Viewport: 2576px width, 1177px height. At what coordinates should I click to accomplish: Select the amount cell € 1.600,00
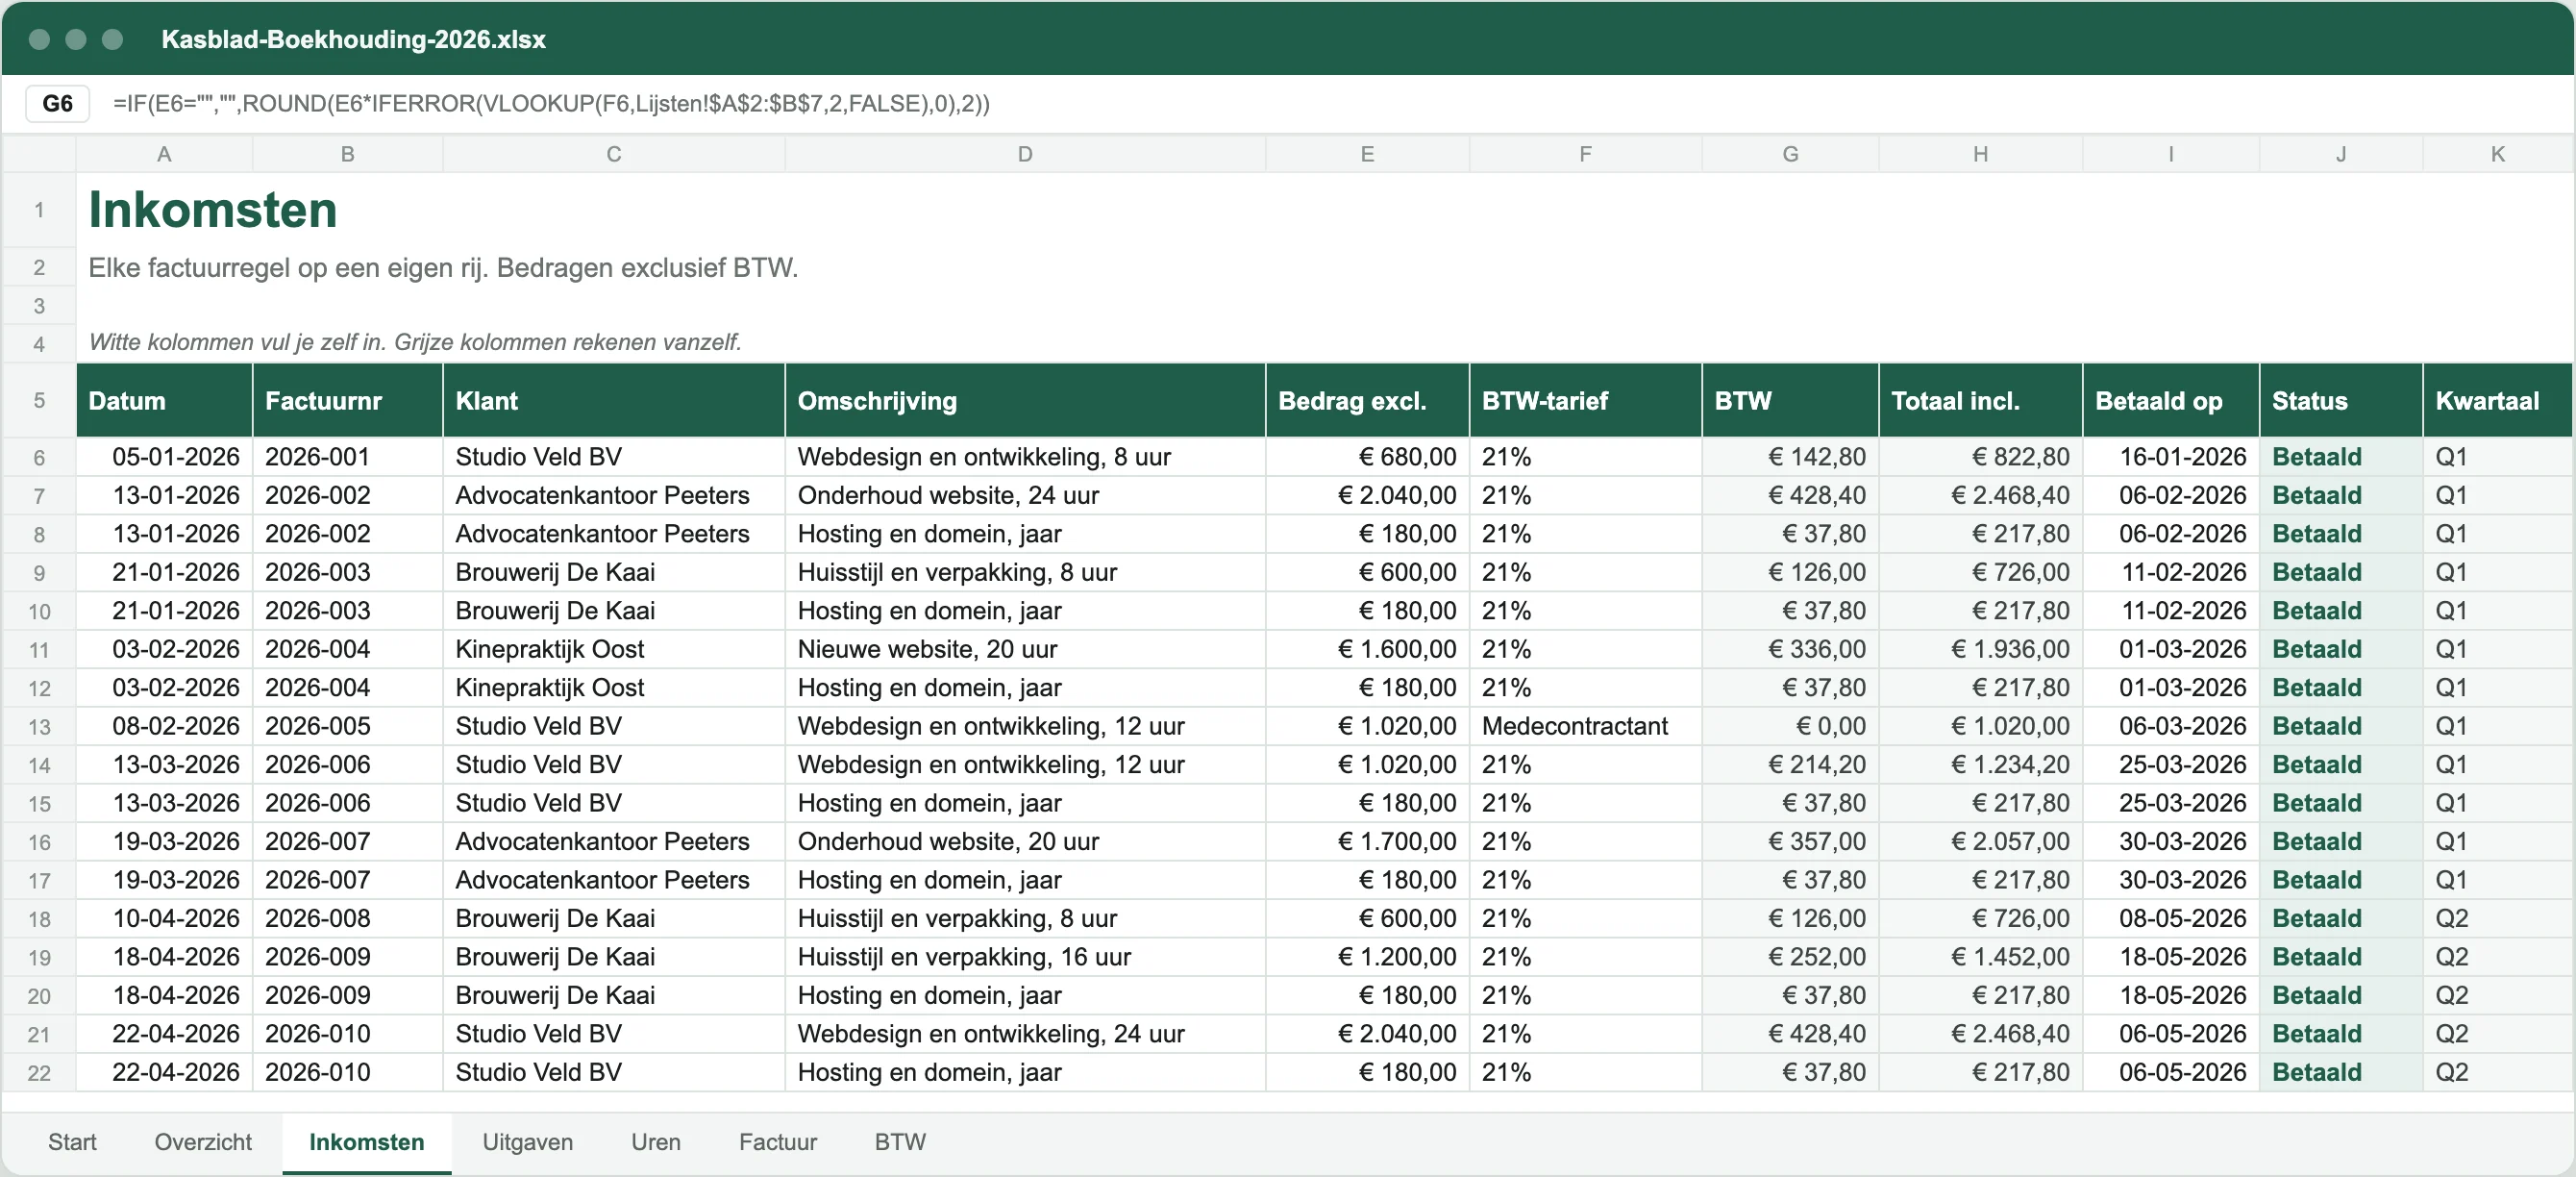click(x=1367, y=649)
